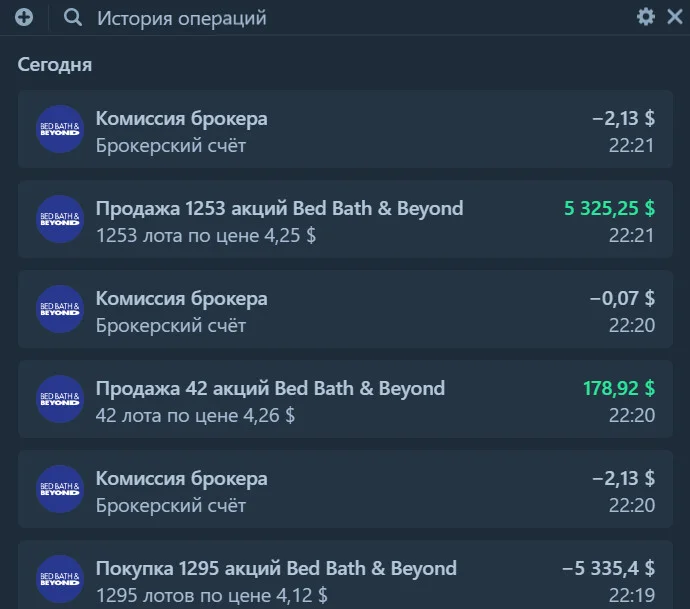Open the 22:20 broker commission entry of −2,13 $
Image resolution: width=690 pixels, height=609 pixels.
click(x=345, y=489)
